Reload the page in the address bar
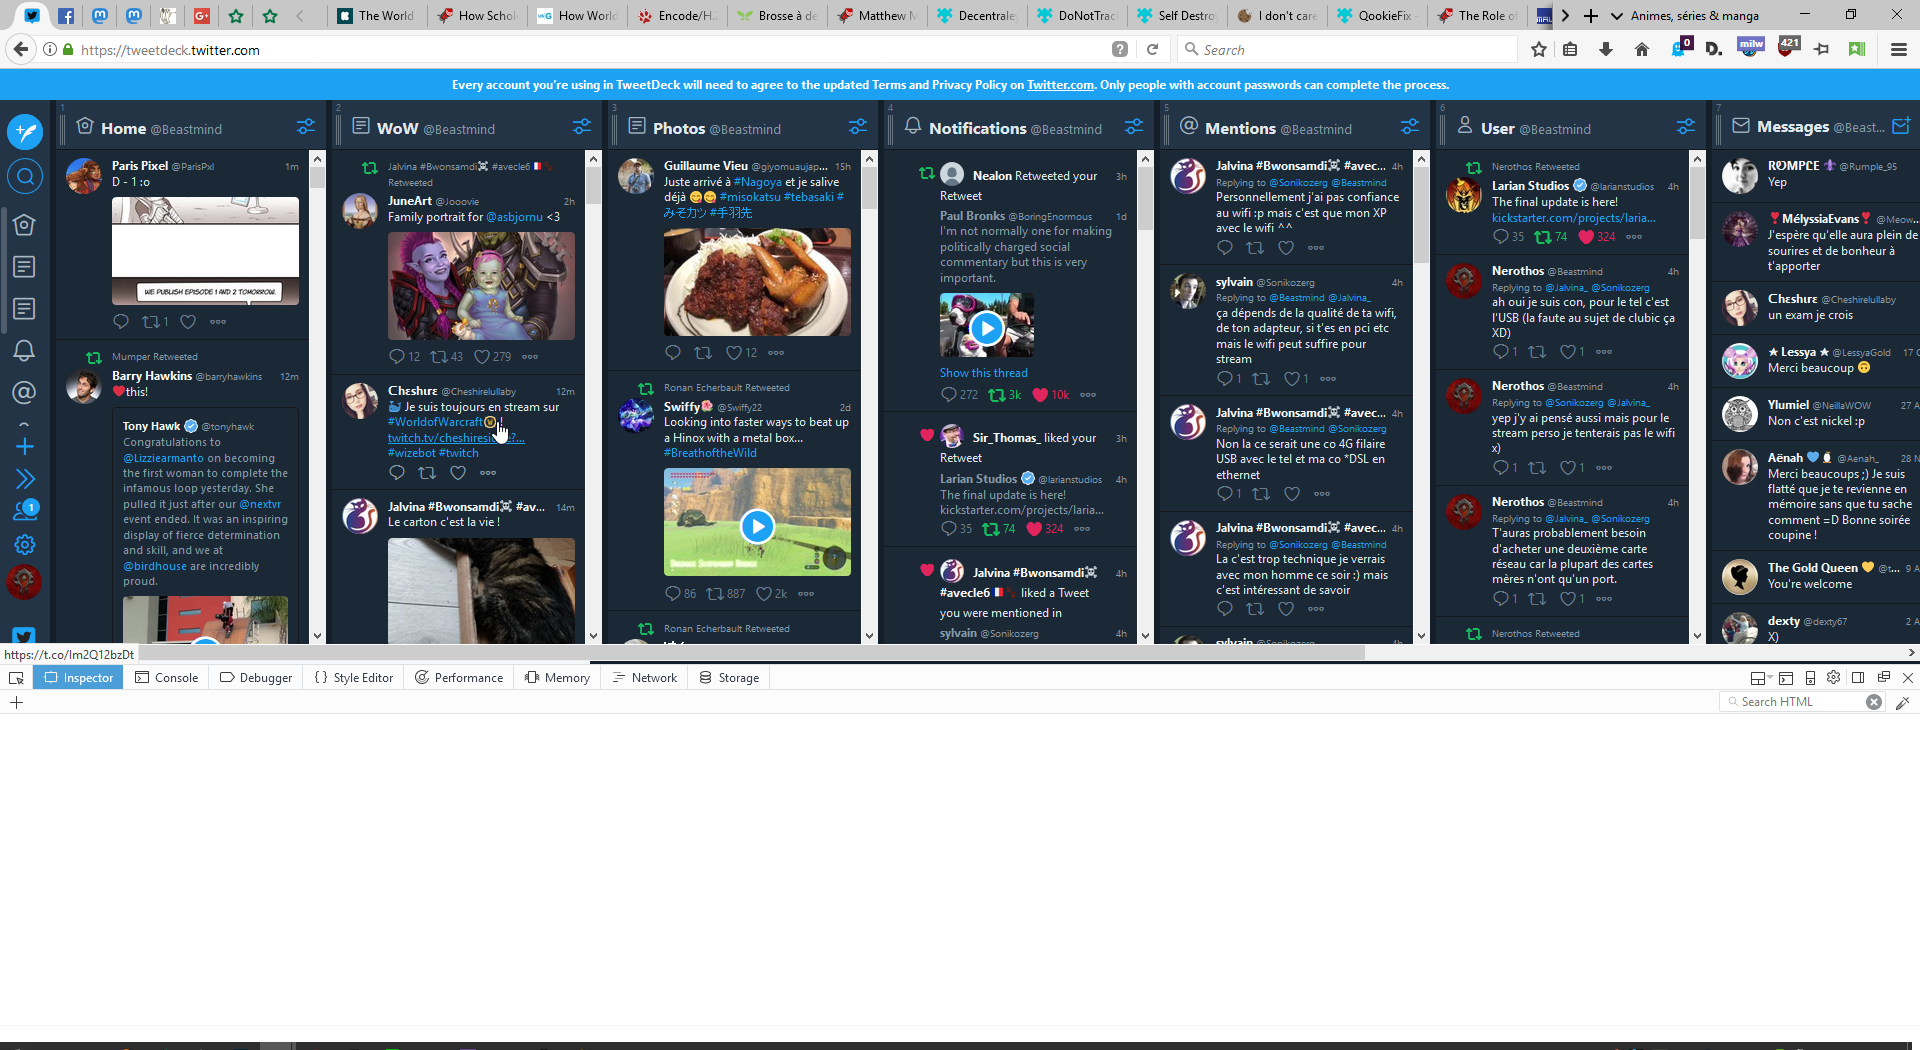The width and height of the screenshot is (1920, 1050). pos(1152,49)
